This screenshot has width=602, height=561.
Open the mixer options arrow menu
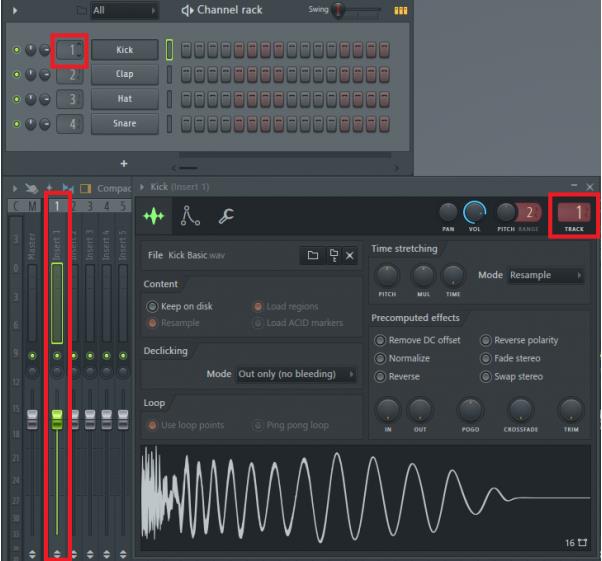(15, 188)
